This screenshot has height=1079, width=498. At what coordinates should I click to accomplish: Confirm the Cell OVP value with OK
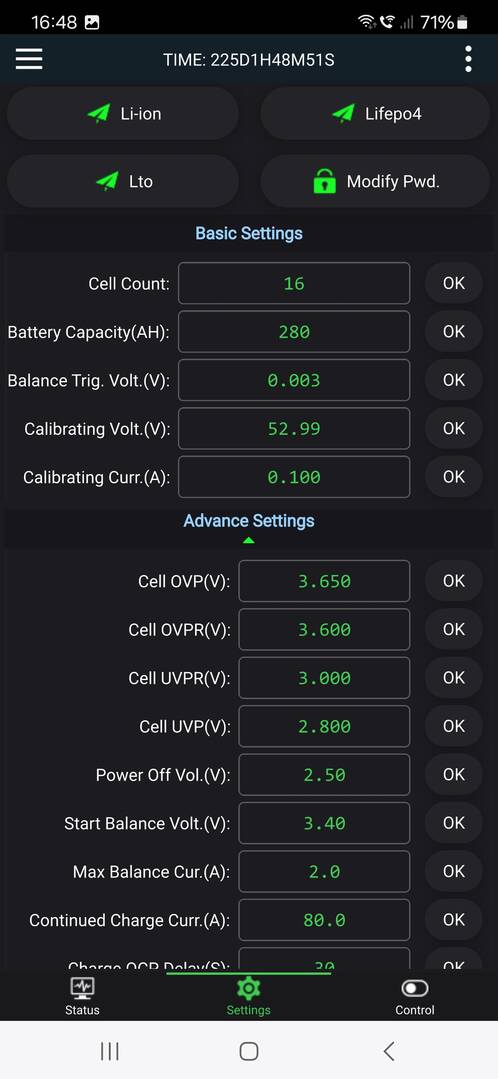[x=454, y=581]
